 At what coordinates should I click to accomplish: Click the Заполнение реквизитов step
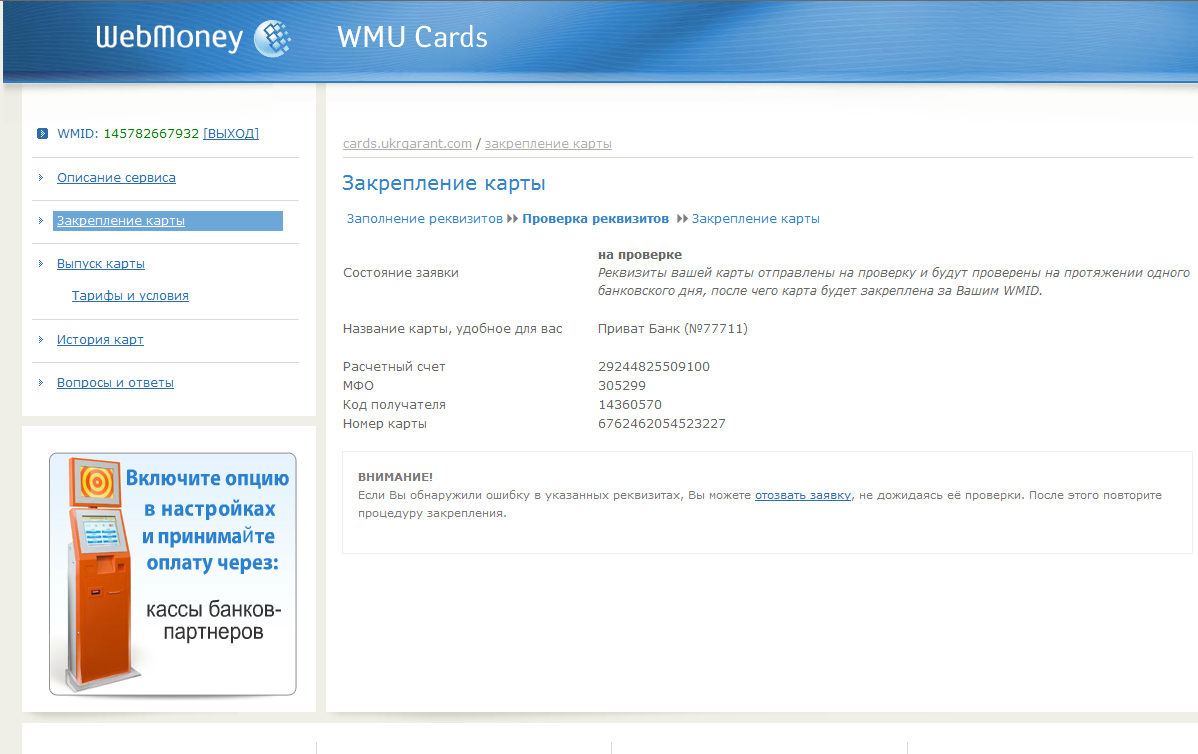[425, 218]
